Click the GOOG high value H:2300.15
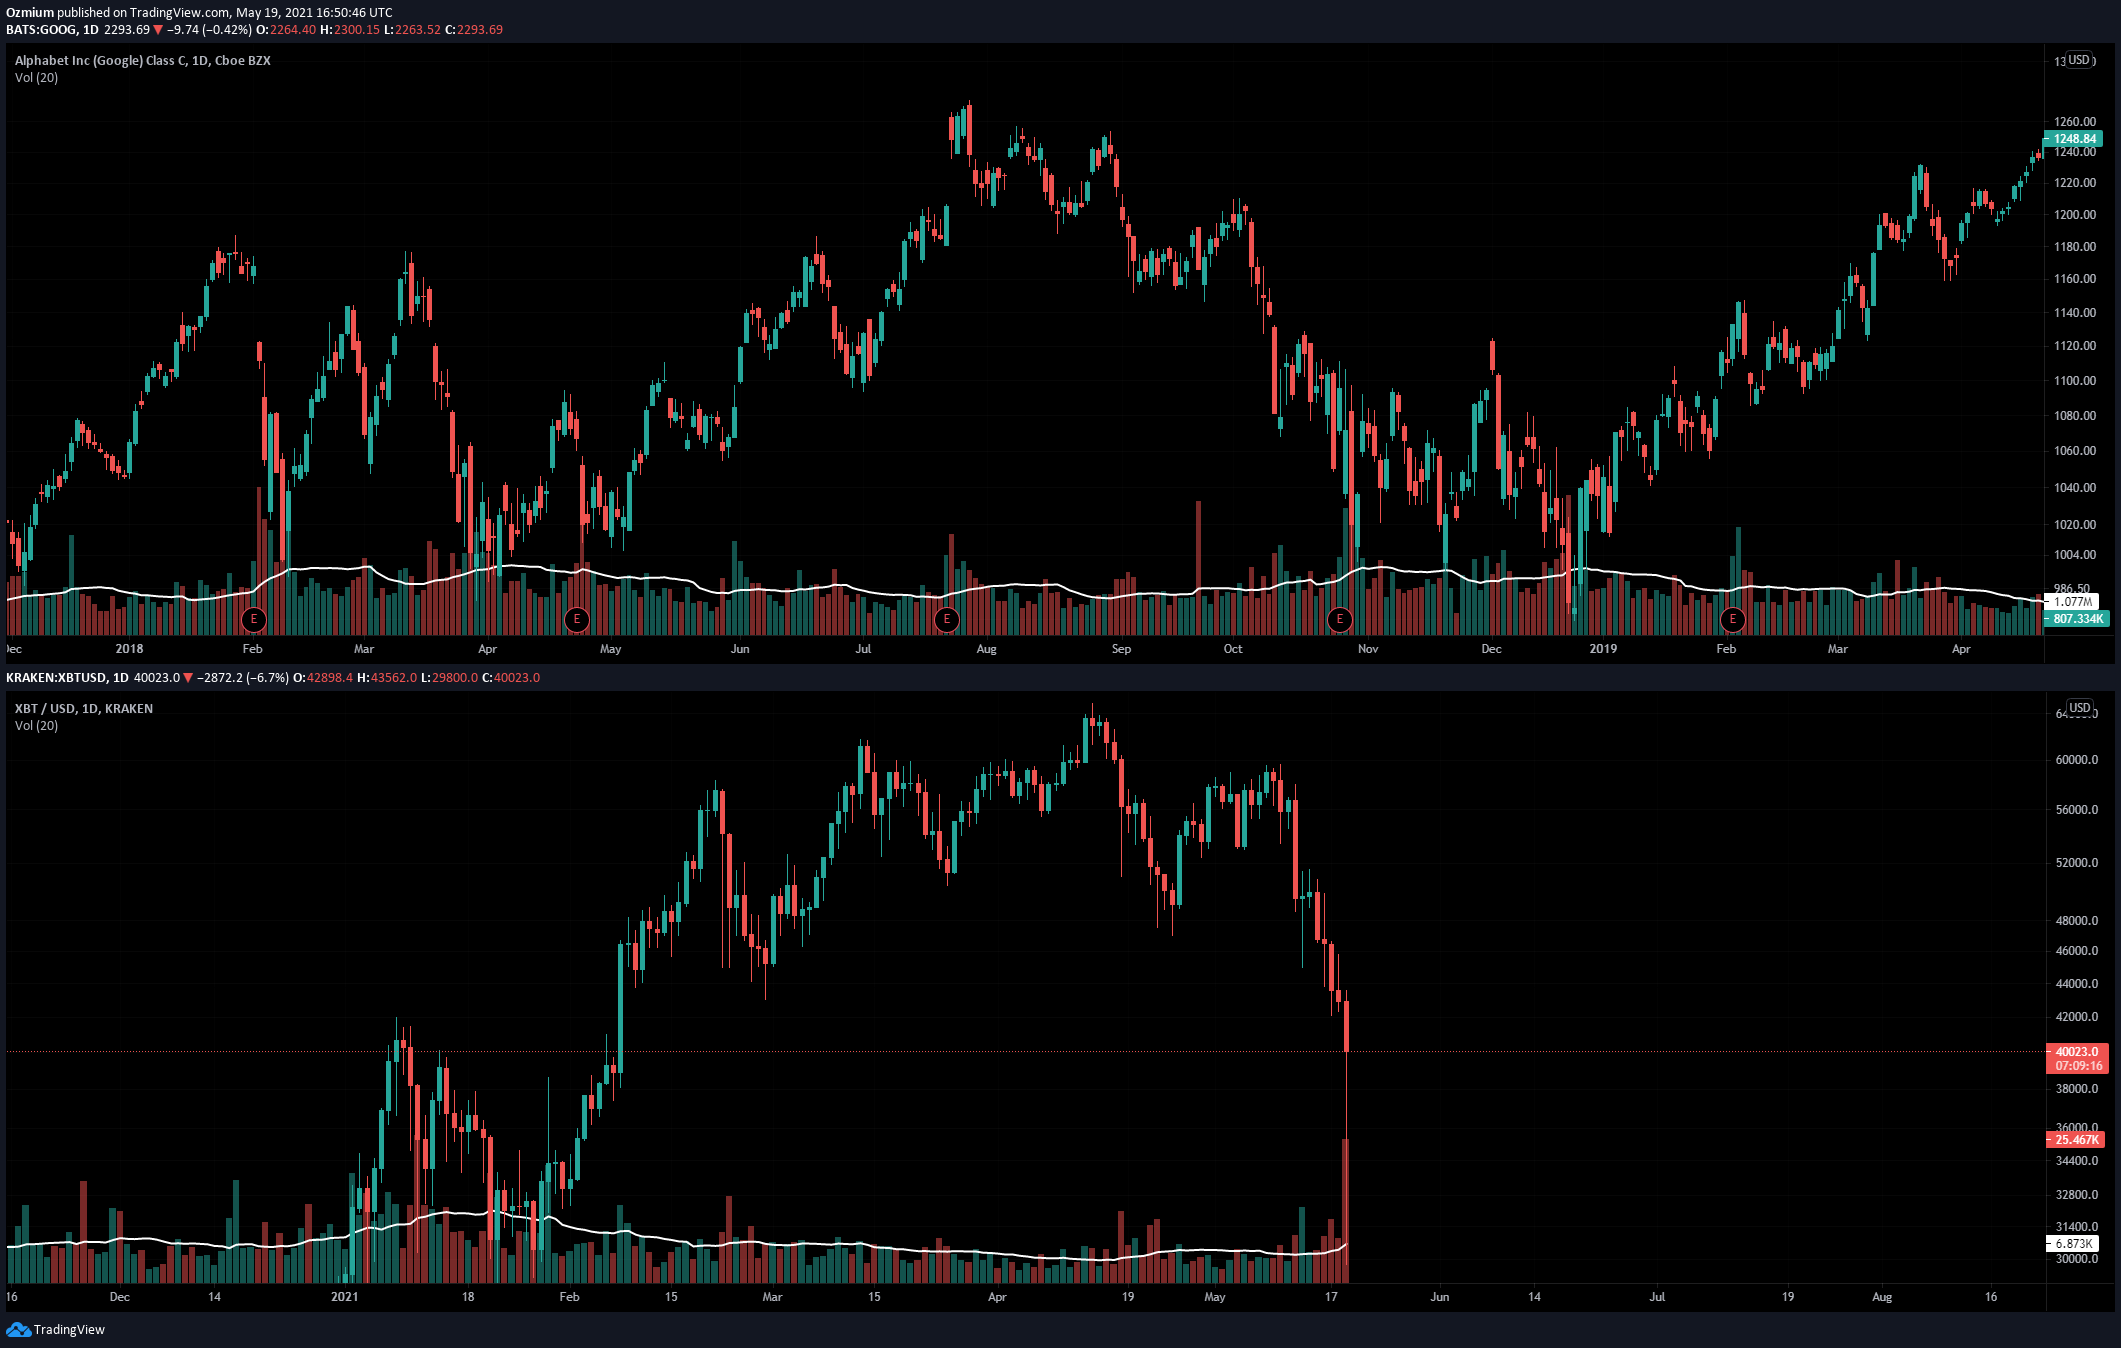Screen dimensions: 2121x1348 tap(350, 30)
